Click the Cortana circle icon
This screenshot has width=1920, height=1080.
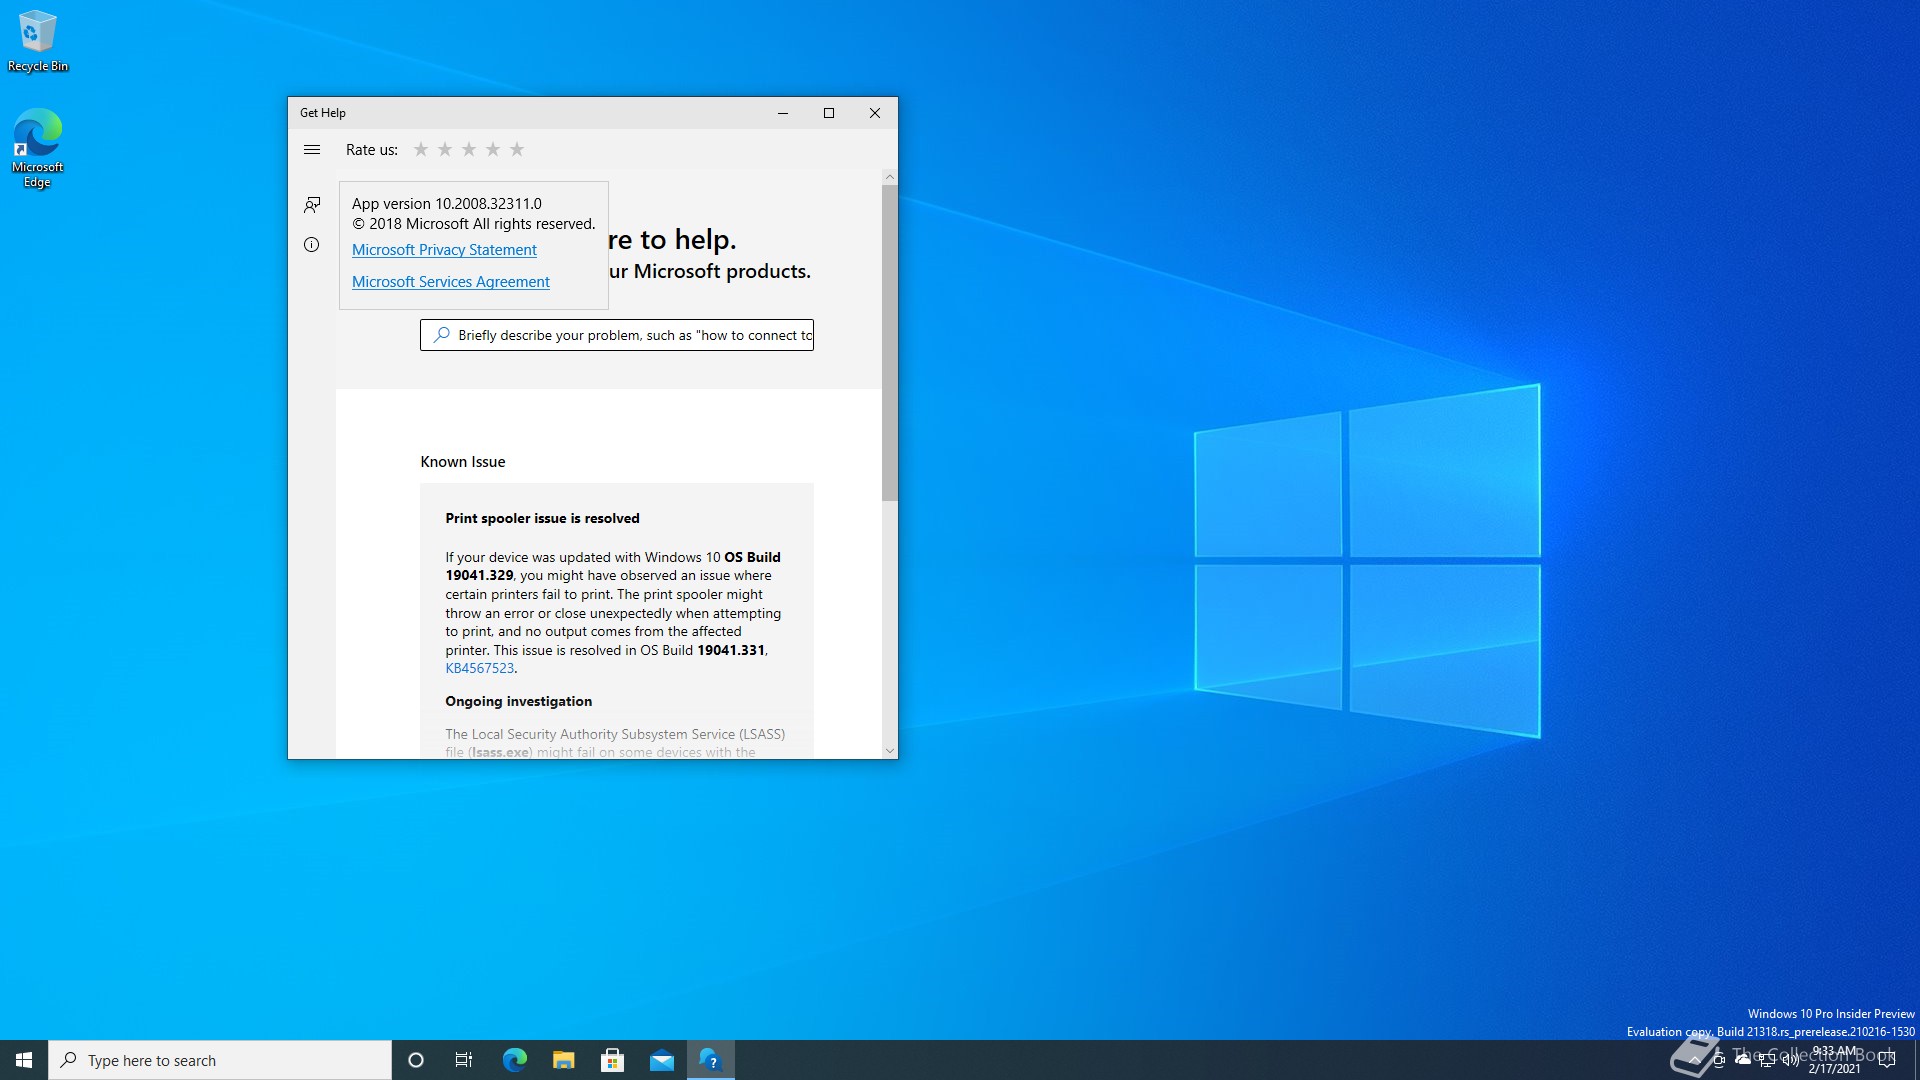point(416,1060)
